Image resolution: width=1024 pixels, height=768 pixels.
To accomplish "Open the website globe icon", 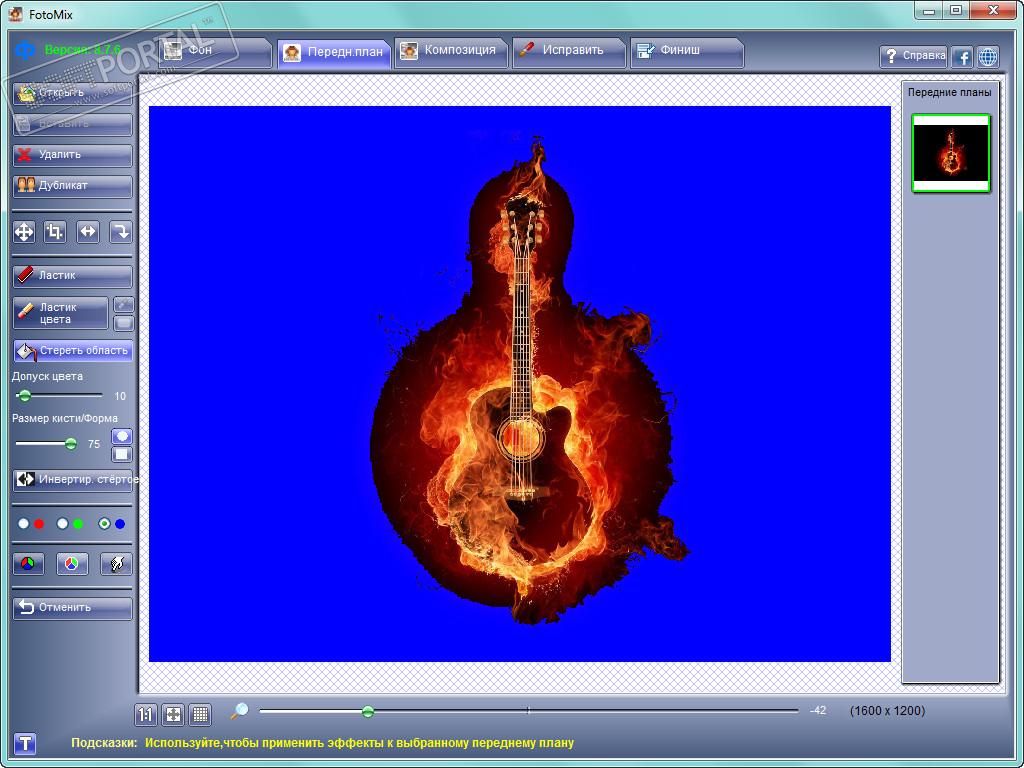I will [x=988, y=57].
